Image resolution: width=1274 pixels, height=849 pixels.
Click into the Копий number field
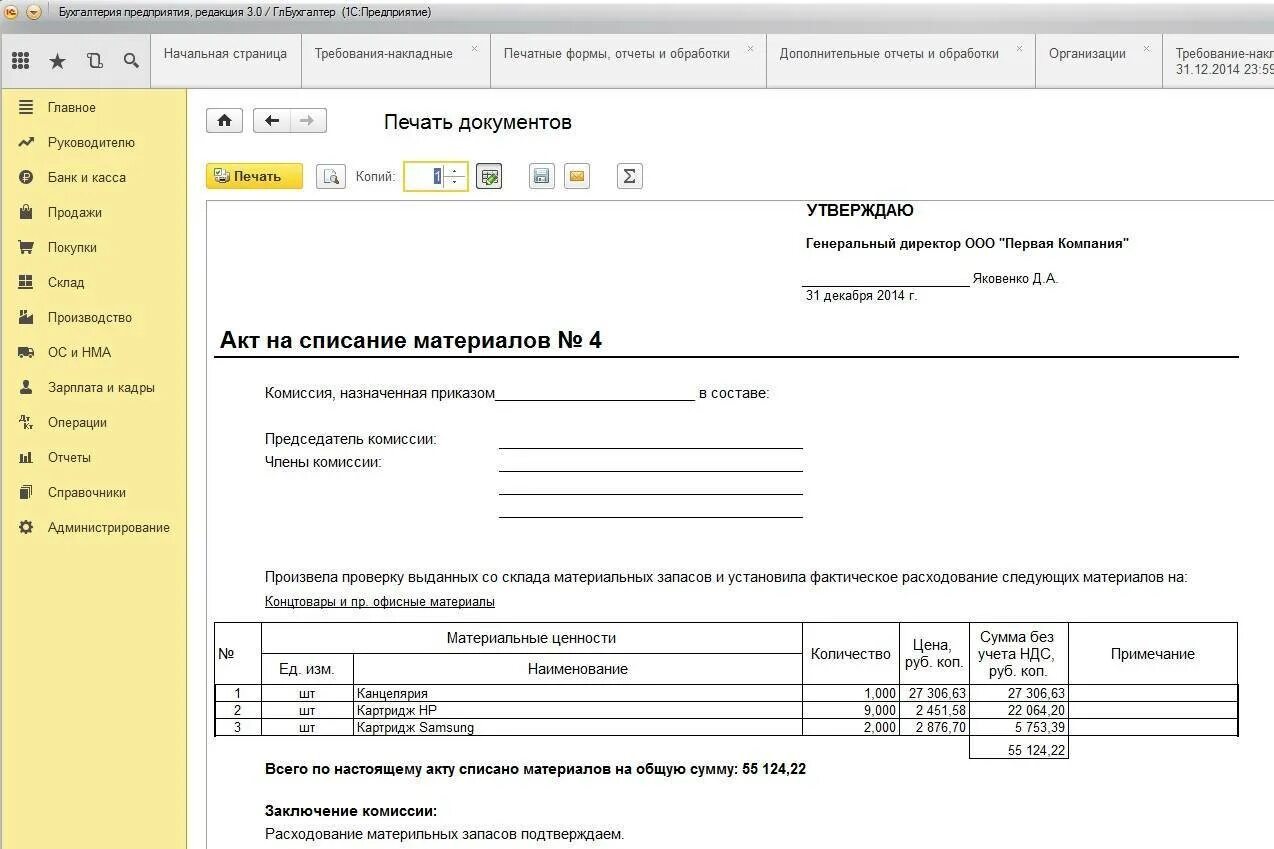[x=424, y=176]
